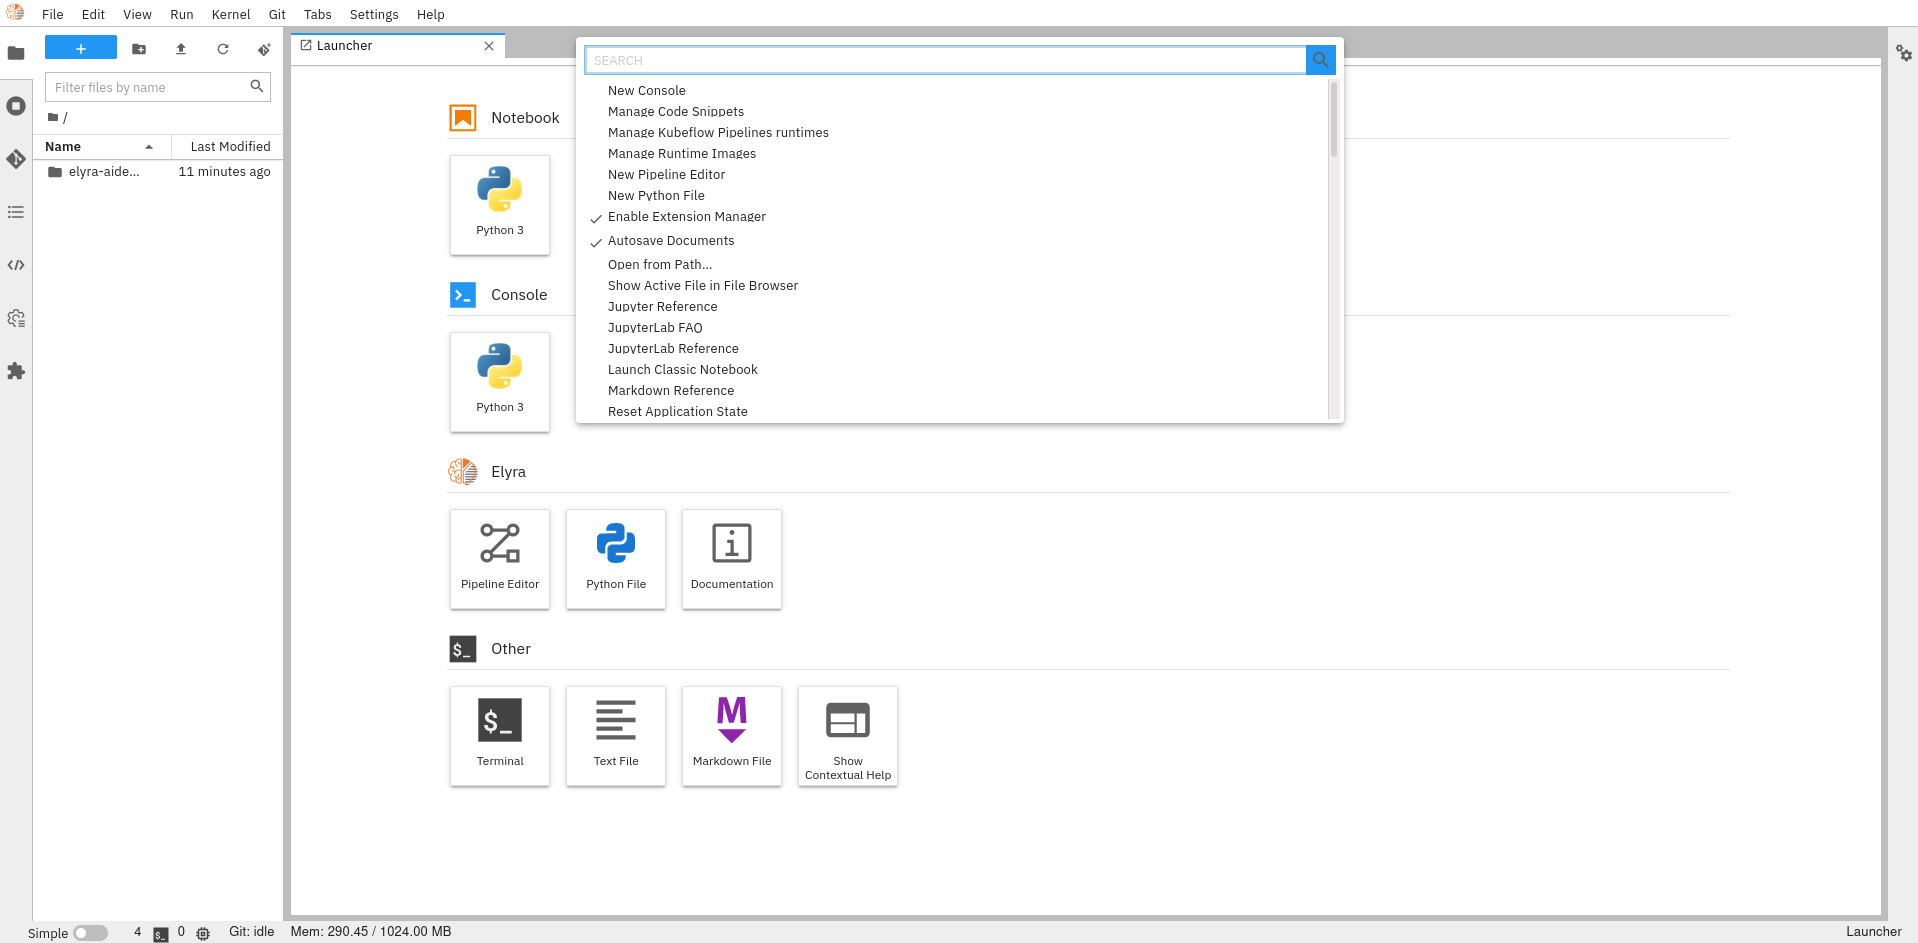Open the Elyra Pipeline Editor card
Screen dimensions: 1918x943
500,559
